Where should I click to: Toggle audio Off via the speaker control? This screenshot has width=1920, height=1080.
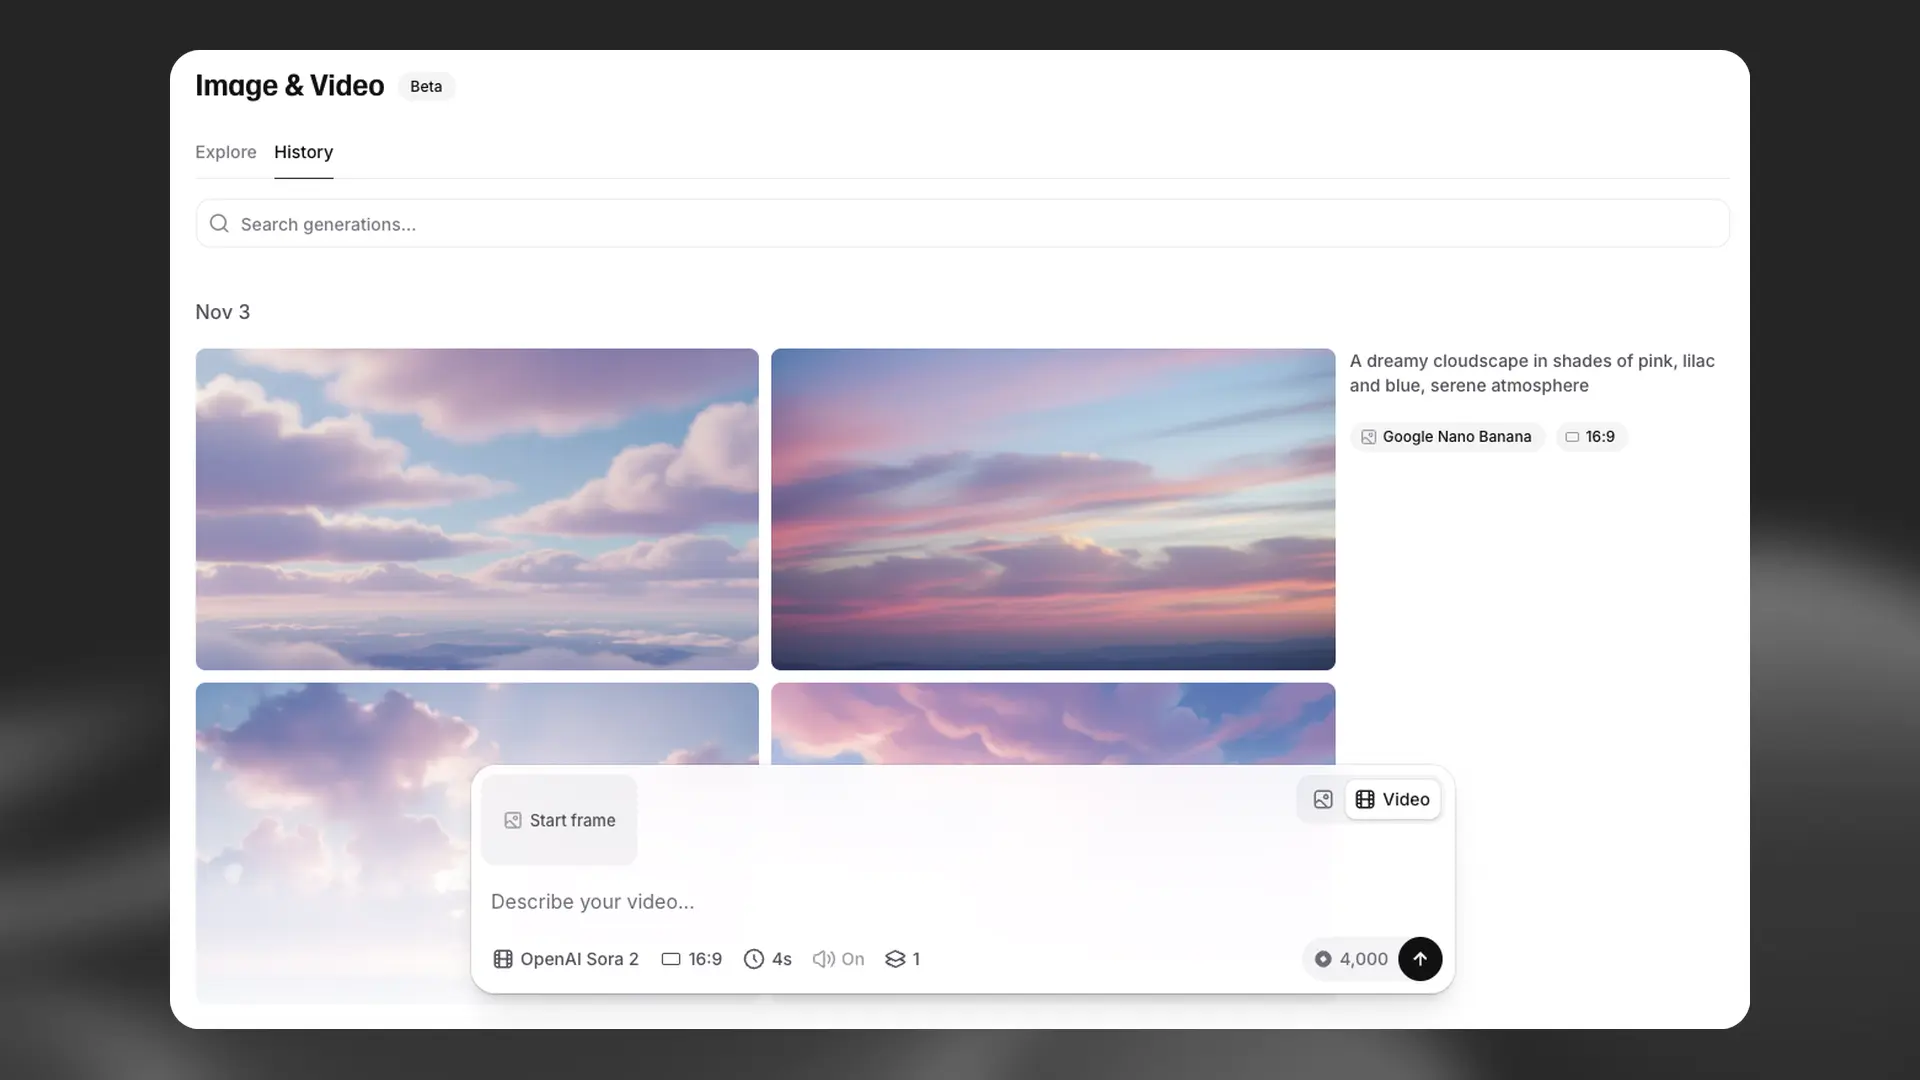[838, 959]
